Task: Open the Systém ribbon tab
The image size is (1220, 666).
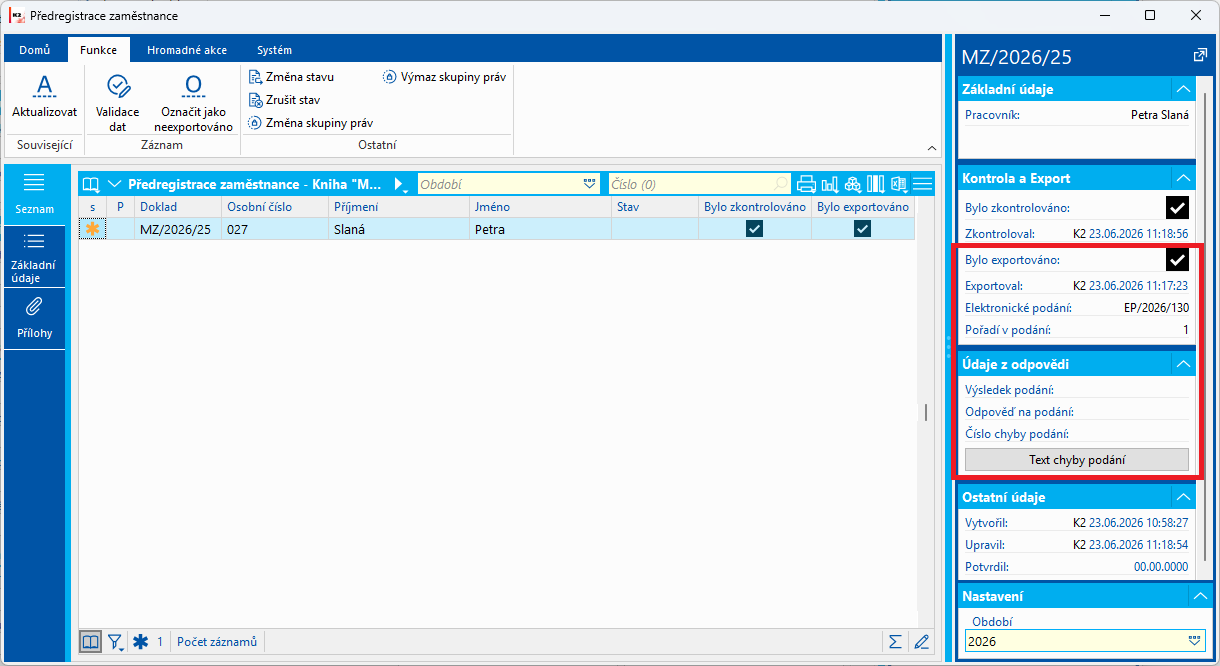Action: [x=274, y=50]
